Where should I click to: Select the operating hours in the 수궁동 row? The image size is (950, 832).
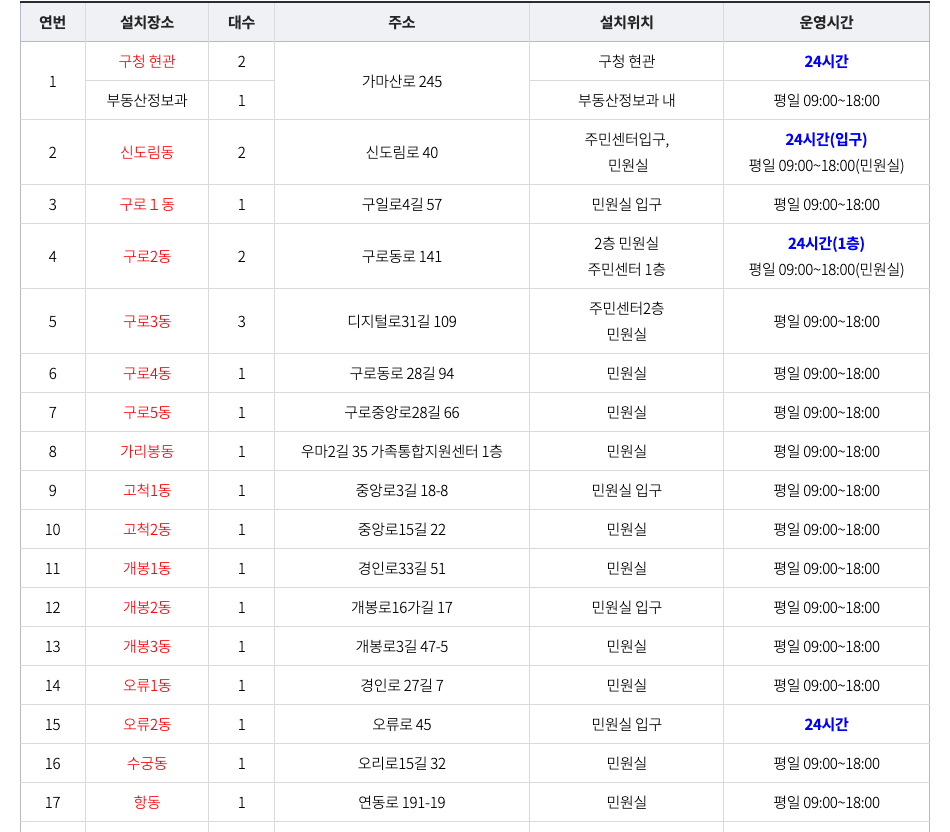click(x=826, y=763)
